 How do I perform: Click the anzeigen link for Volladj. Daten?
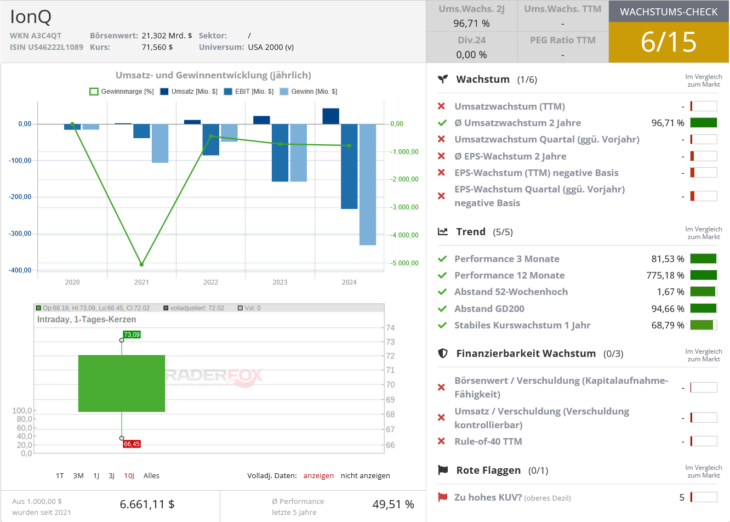pyautogui.click(x=318, y=475)
